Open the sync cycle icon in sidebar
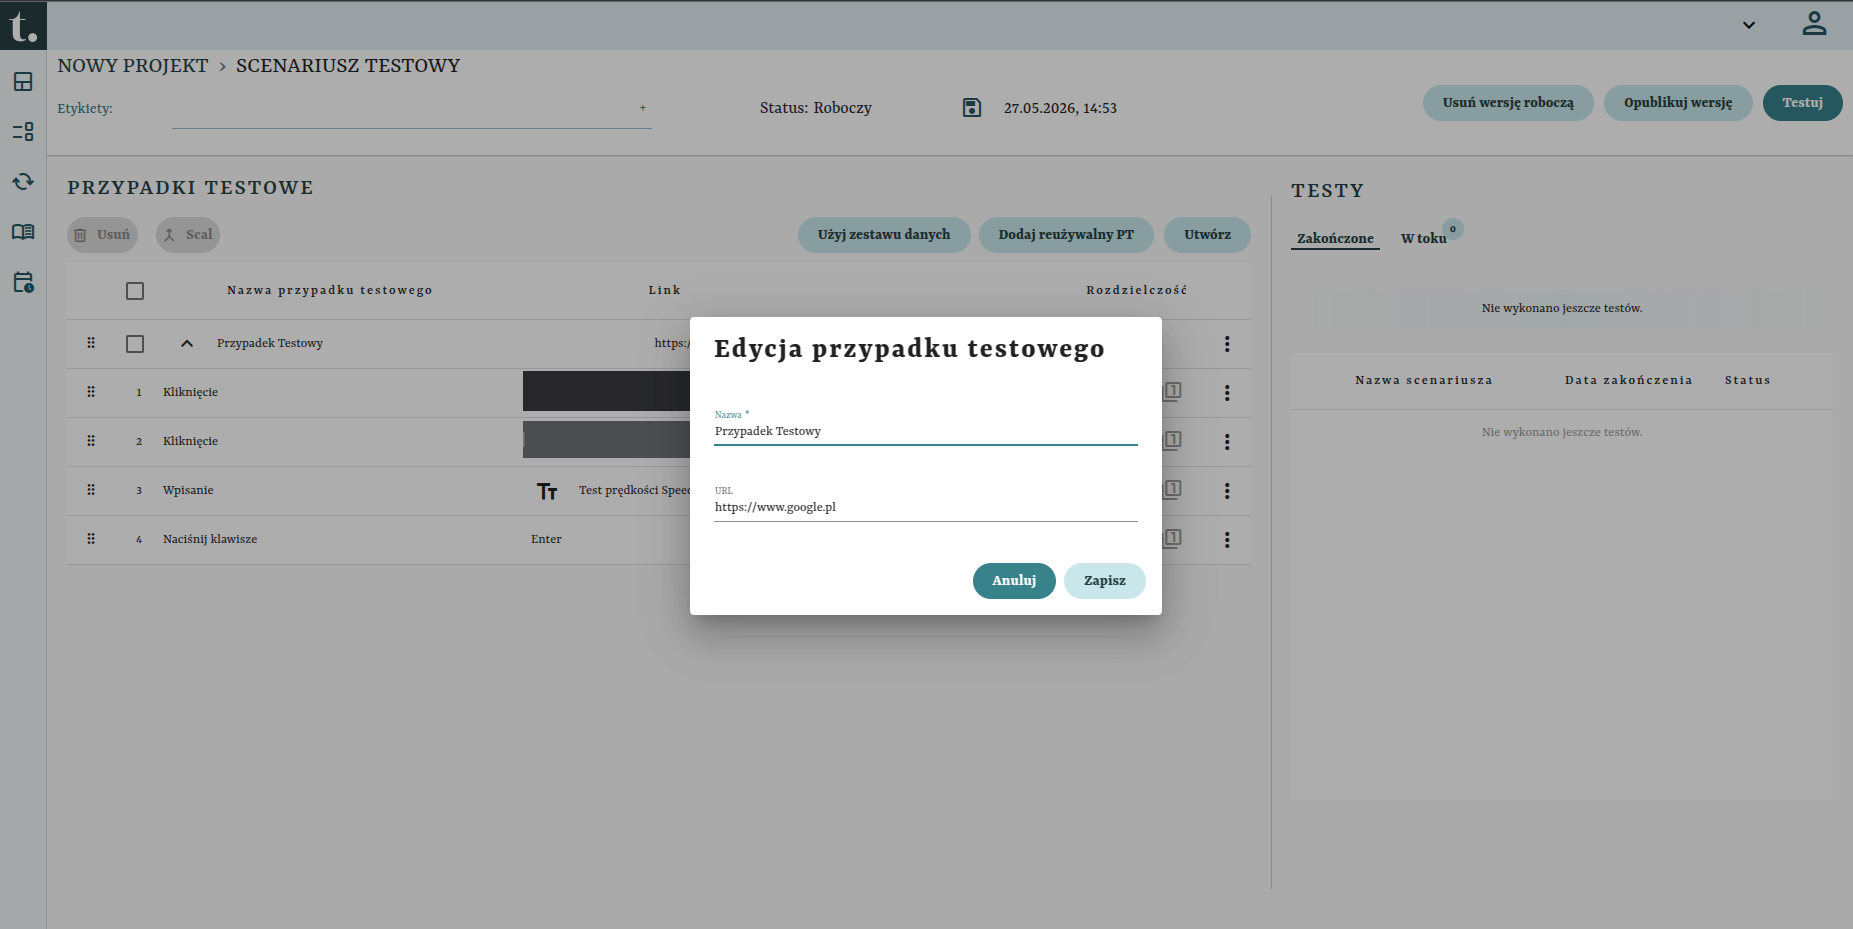Screen dimensions: 1853x929 click(x=23, y=182)
